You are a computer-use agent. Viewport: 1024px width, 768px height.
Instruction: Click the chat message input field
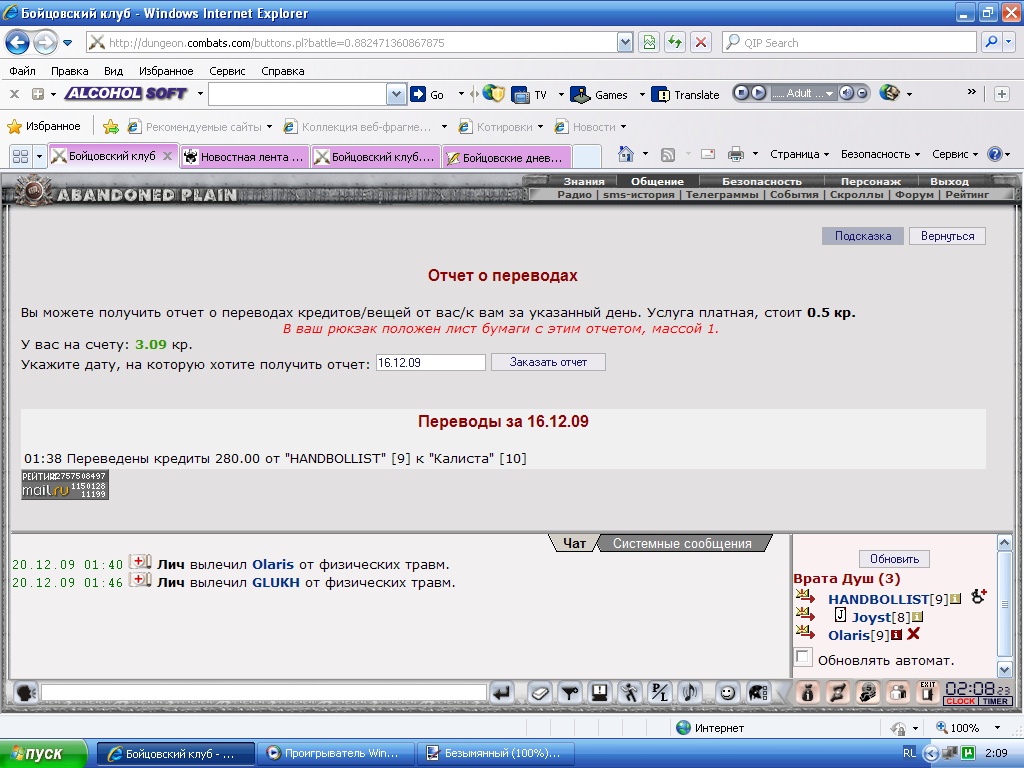(264, 692)
